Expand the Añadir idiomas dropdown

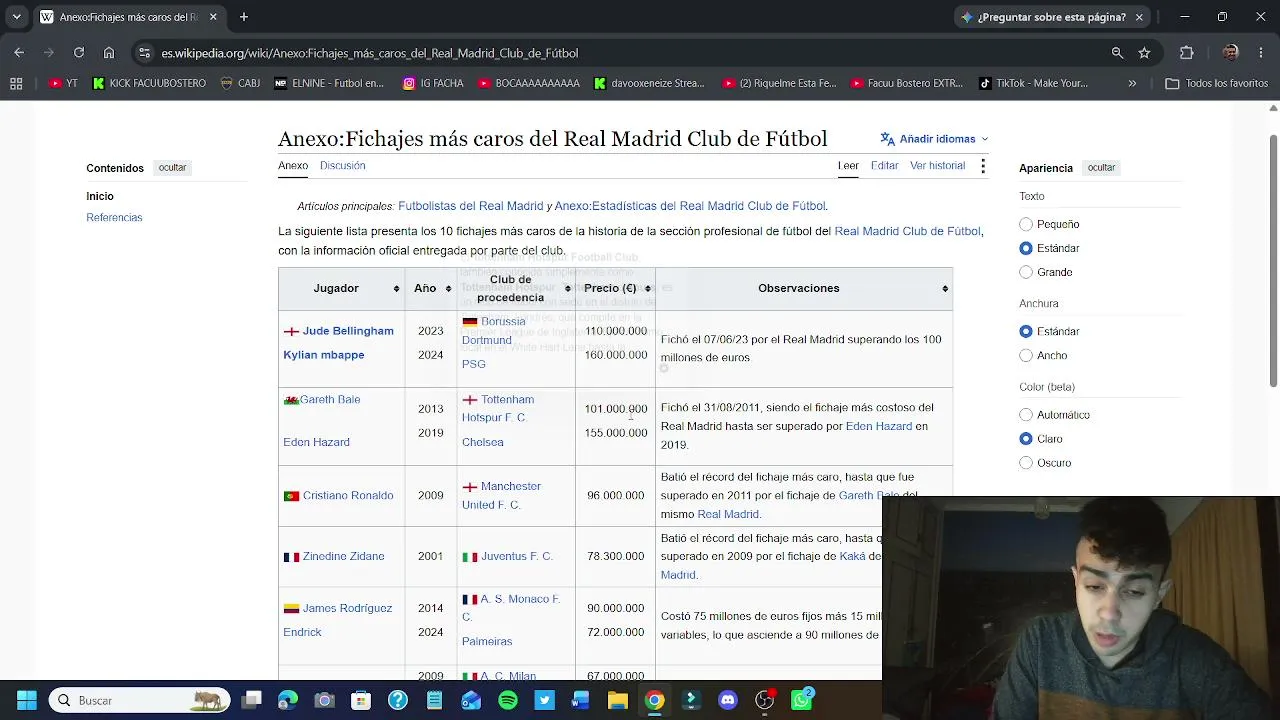click(934, 139)
